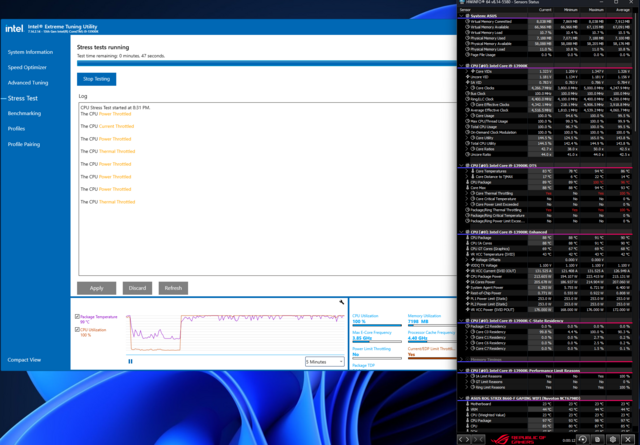
Task: Collapse the ASUS ROG STRIX motherboard group
Action: click(462, 398)
